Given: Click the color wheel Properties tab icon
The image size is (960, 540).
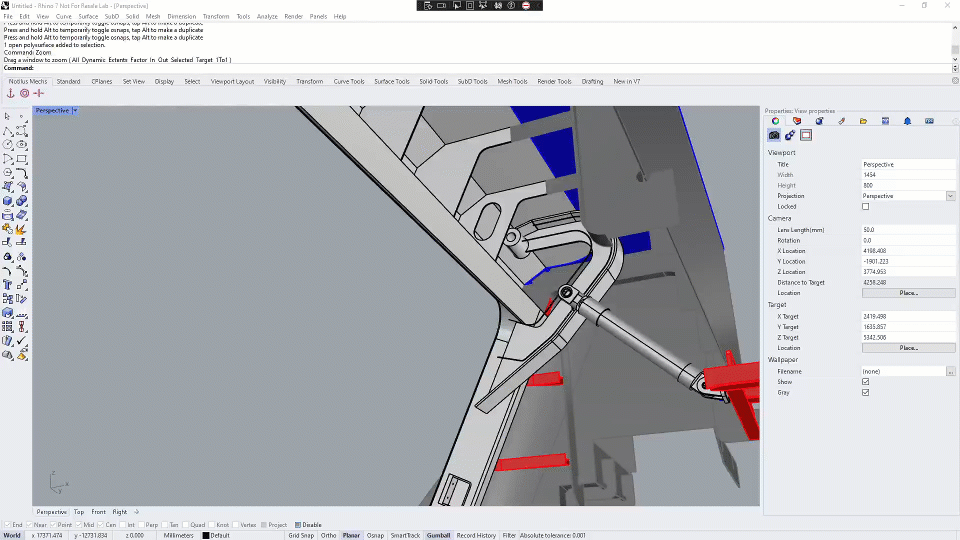Looking at the screenshot, I should (x=775, y=121).
